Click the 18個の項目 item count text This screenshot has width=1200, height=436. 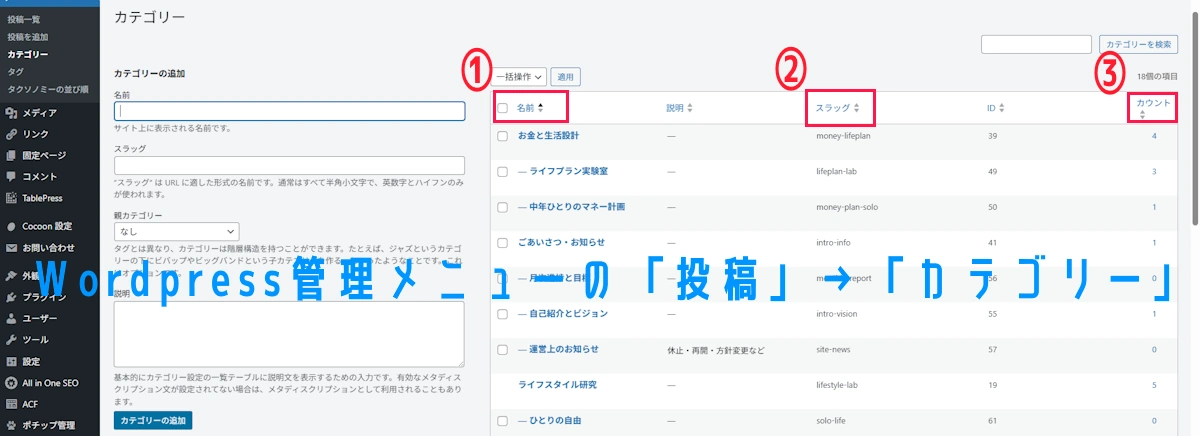point(1158,76)
